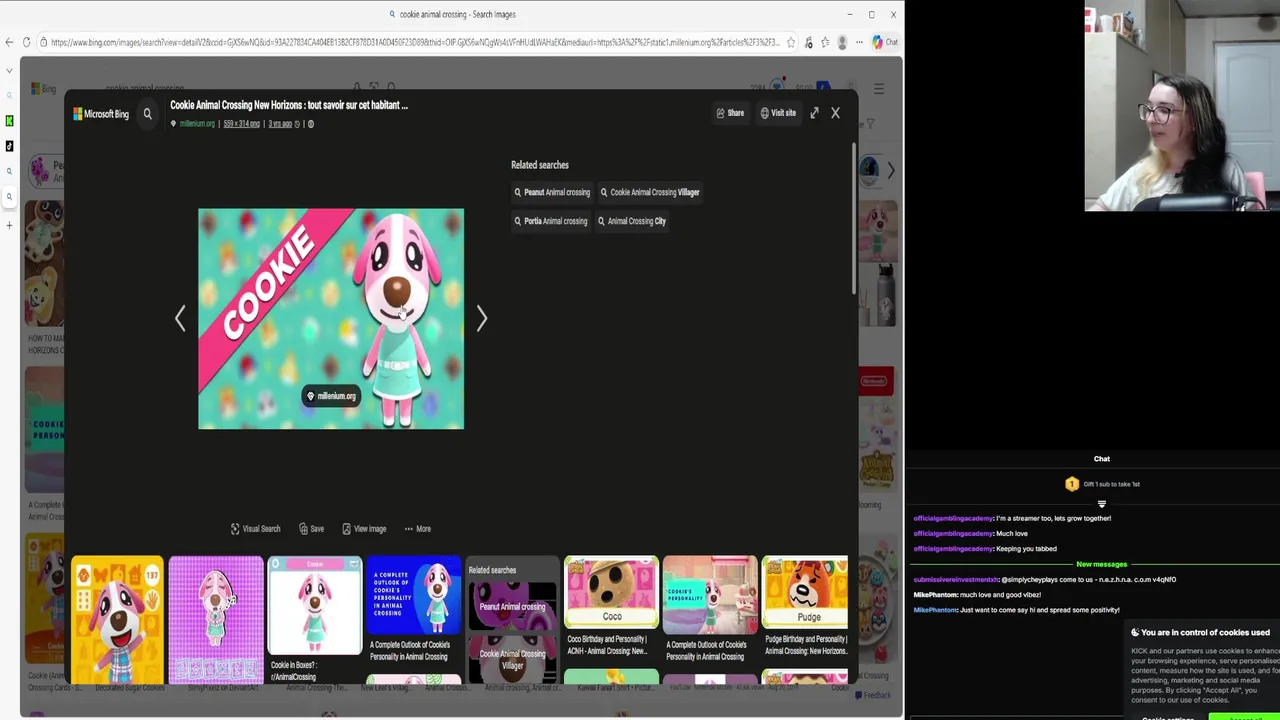Search Portia Animal crossing related chip
Image resolution: width=1280 pixels, height=720 pixels.
pyautogui.click(x=551, y=221)
